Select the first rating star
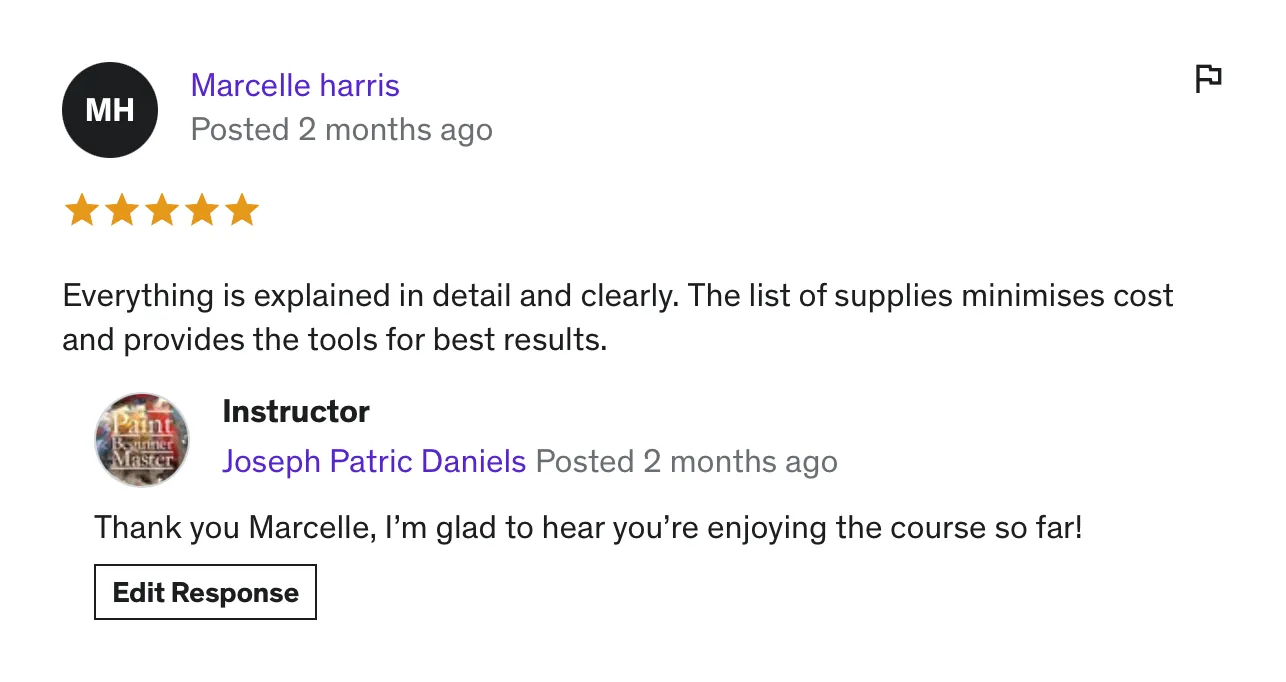The width and height of the screenshot is (1286, 682). (81, 210)
